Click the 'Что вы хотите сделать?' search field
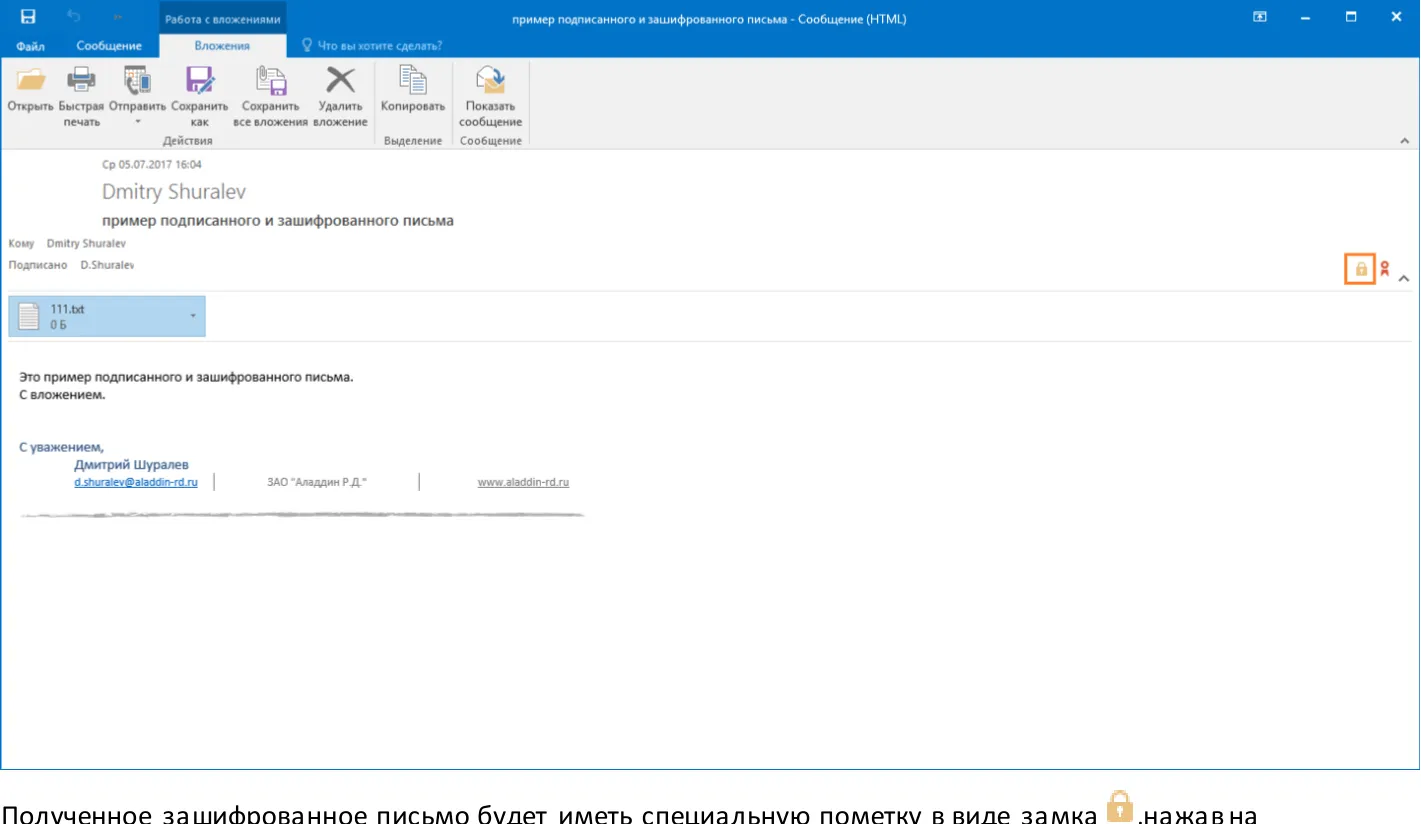 click(372, 46)
